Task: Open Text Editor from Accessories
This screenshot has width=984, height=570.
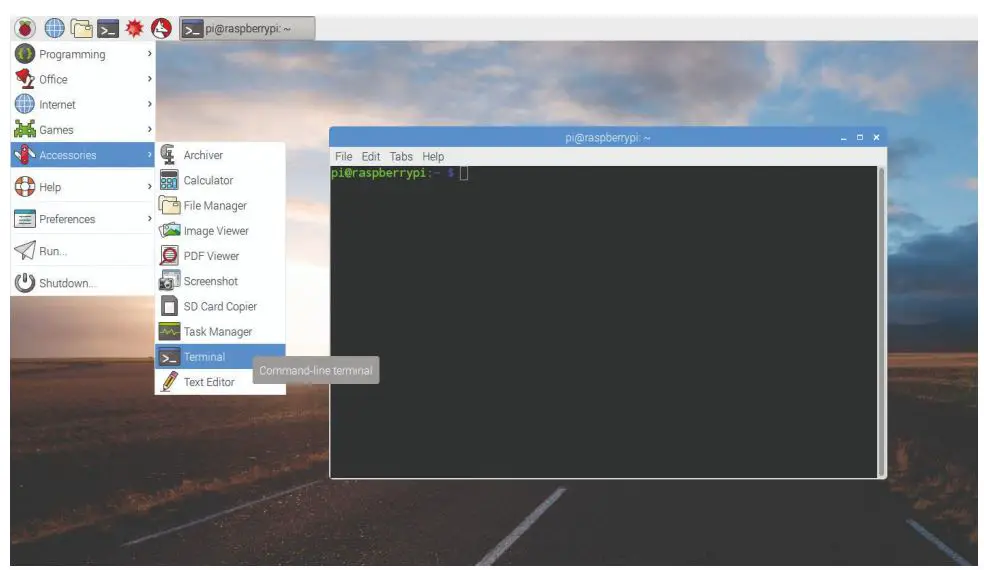Action: pyautogui.click(x=220, y=382)
